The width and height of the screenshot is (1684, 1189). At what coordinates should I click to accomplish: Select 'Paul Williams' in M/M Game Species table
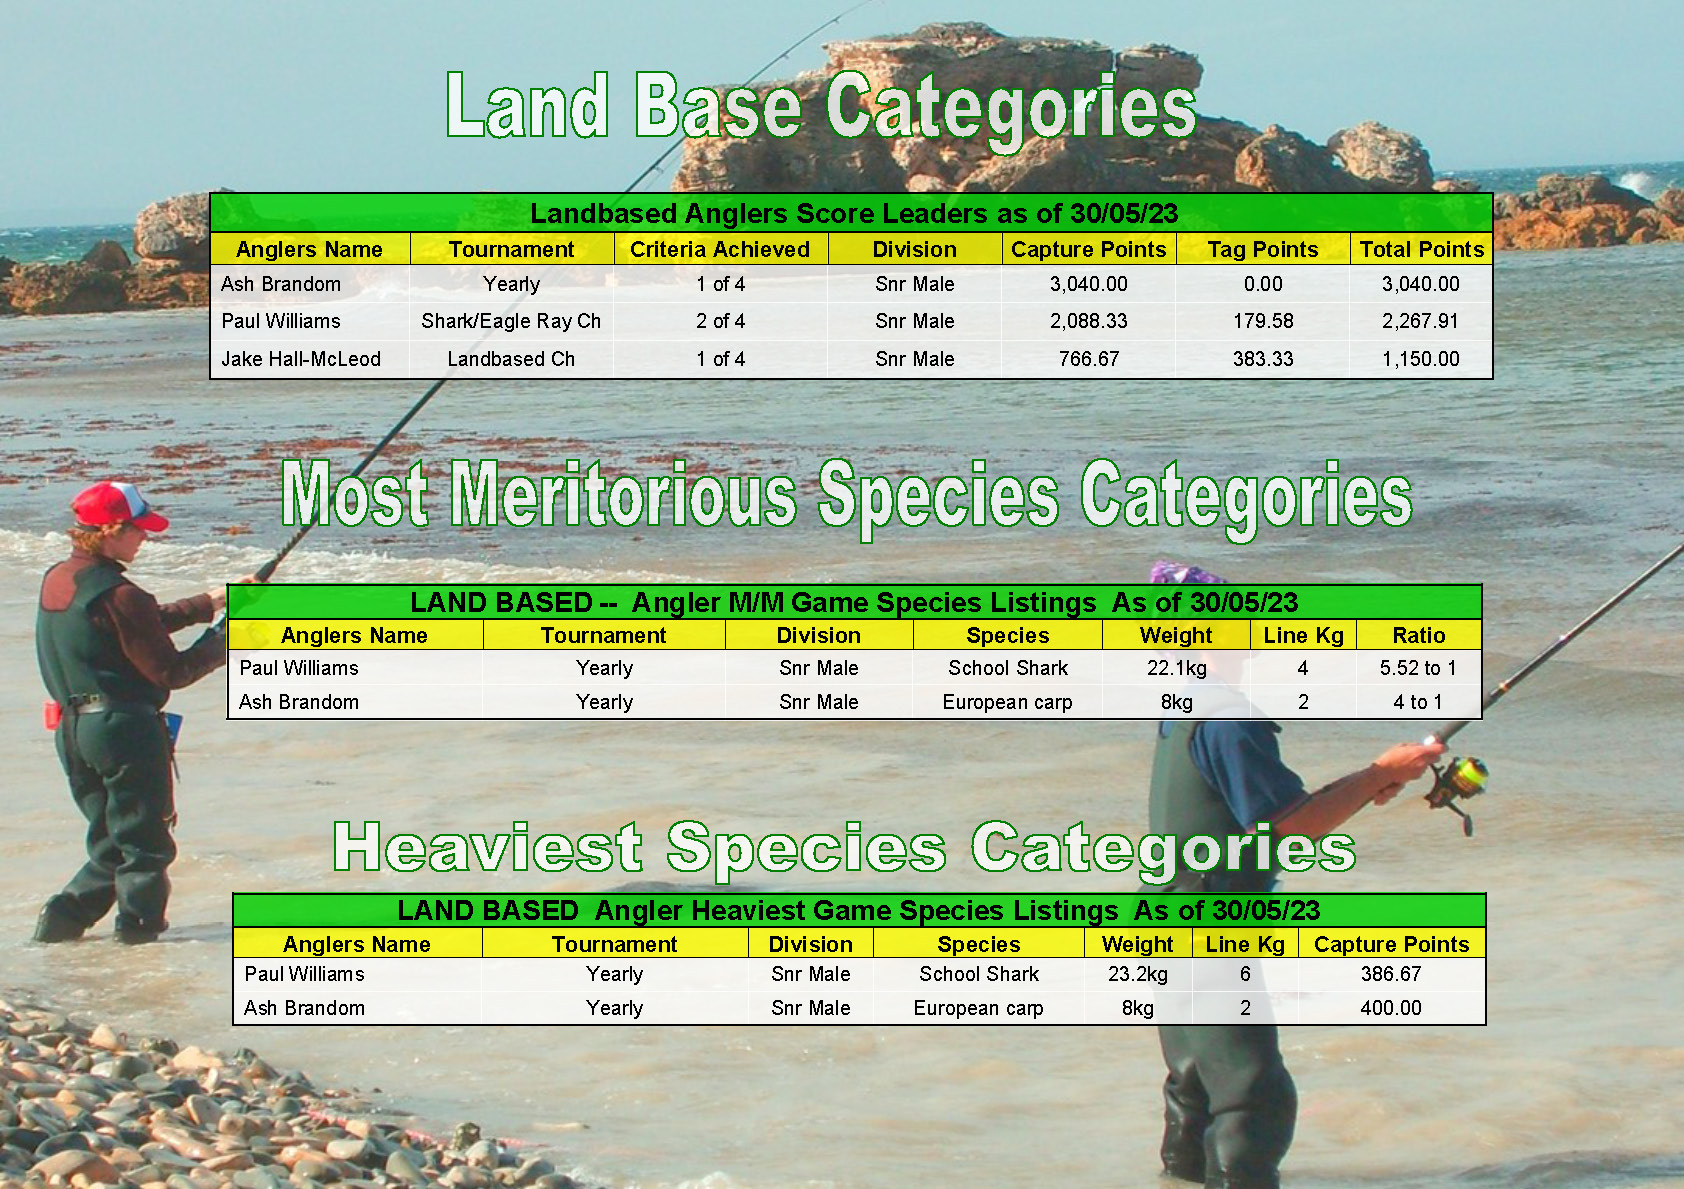click(299, 668)
